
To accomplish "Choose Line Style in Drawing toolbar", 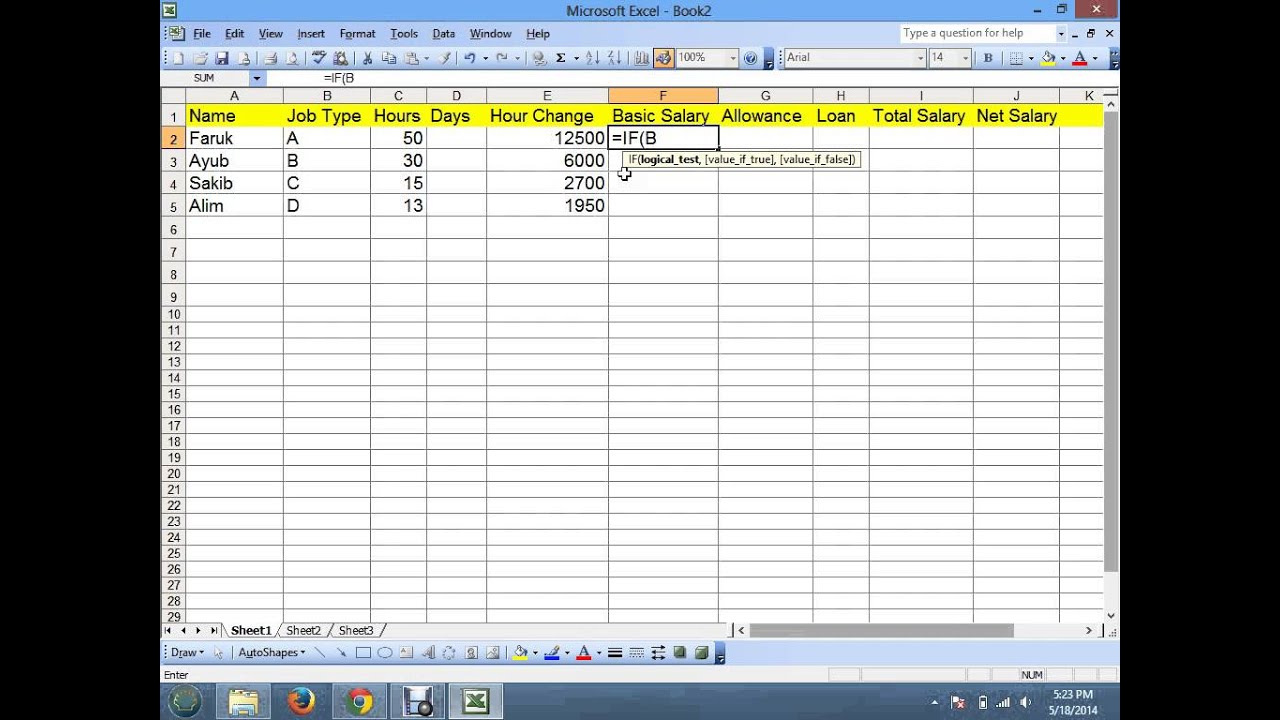I will [614, 653].
